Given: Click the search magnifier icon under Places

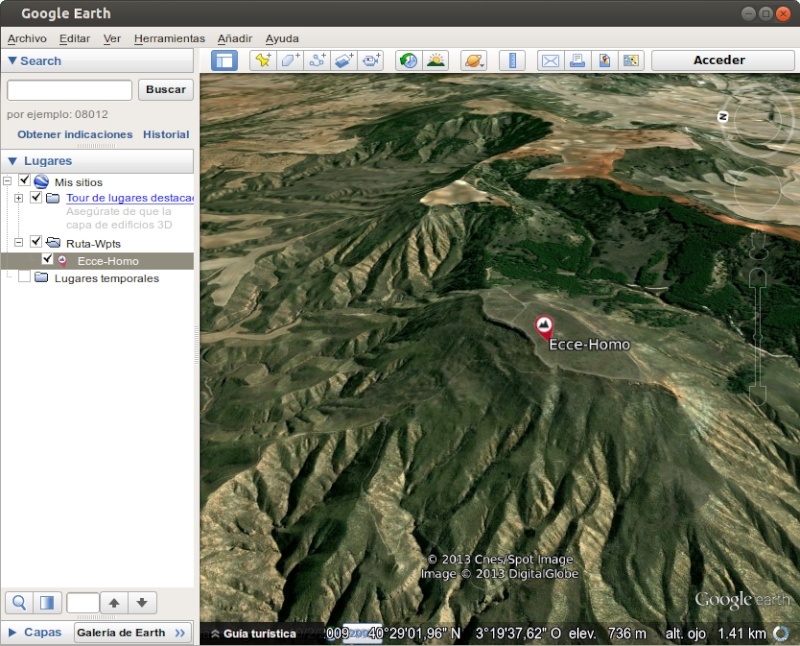Looking at the screenshot, I should click(19, 603).
